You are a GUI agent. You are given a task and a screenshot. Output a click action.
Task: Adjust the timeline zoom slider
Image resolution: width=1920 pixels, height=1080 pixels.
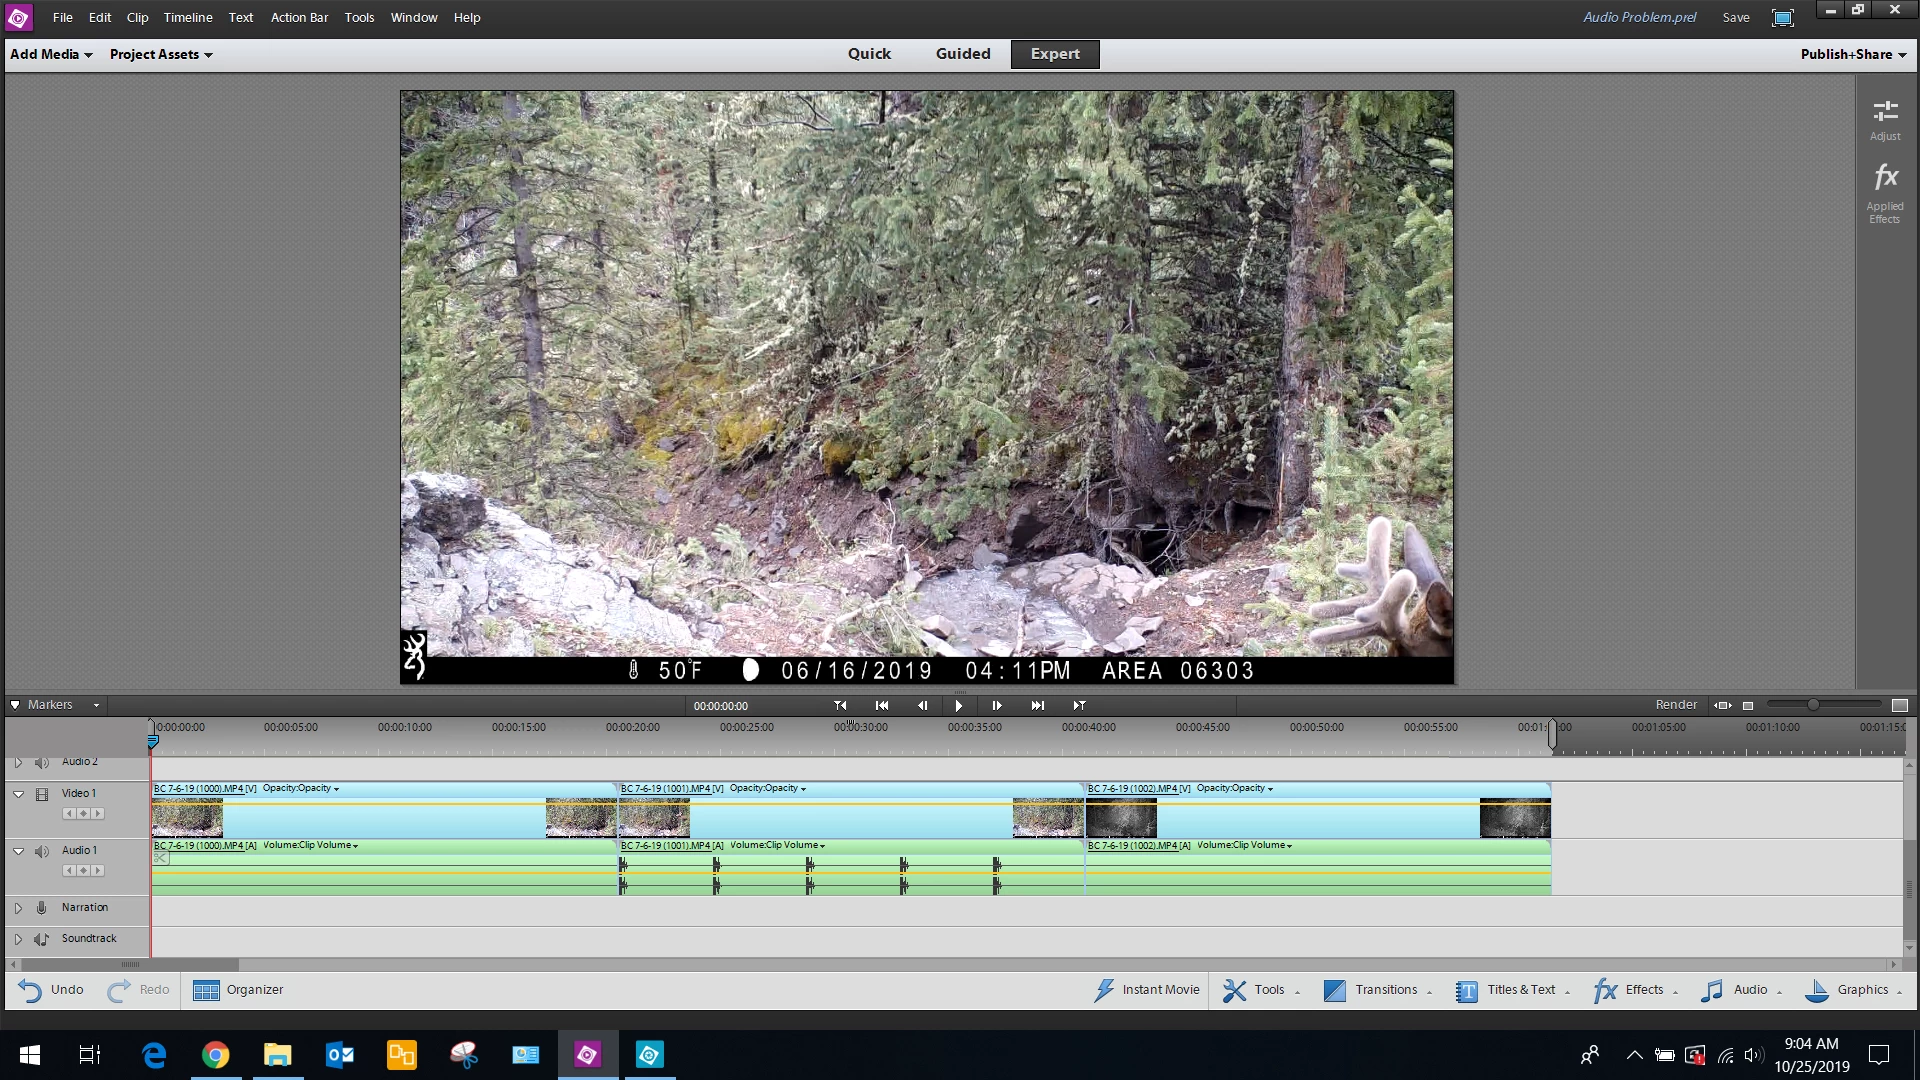(x=1812, y=705)
